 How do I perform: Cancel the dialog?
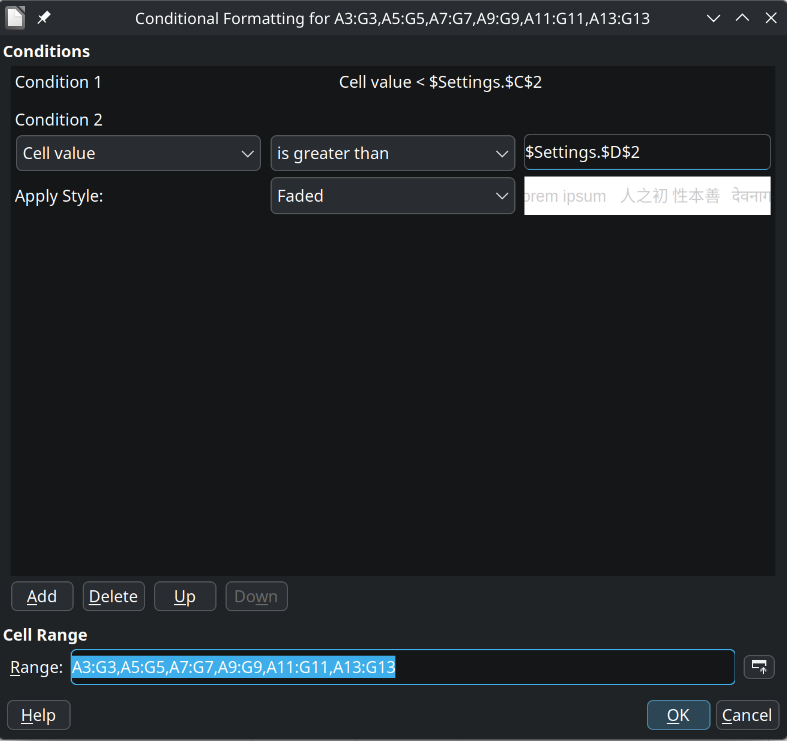point(747,715)
